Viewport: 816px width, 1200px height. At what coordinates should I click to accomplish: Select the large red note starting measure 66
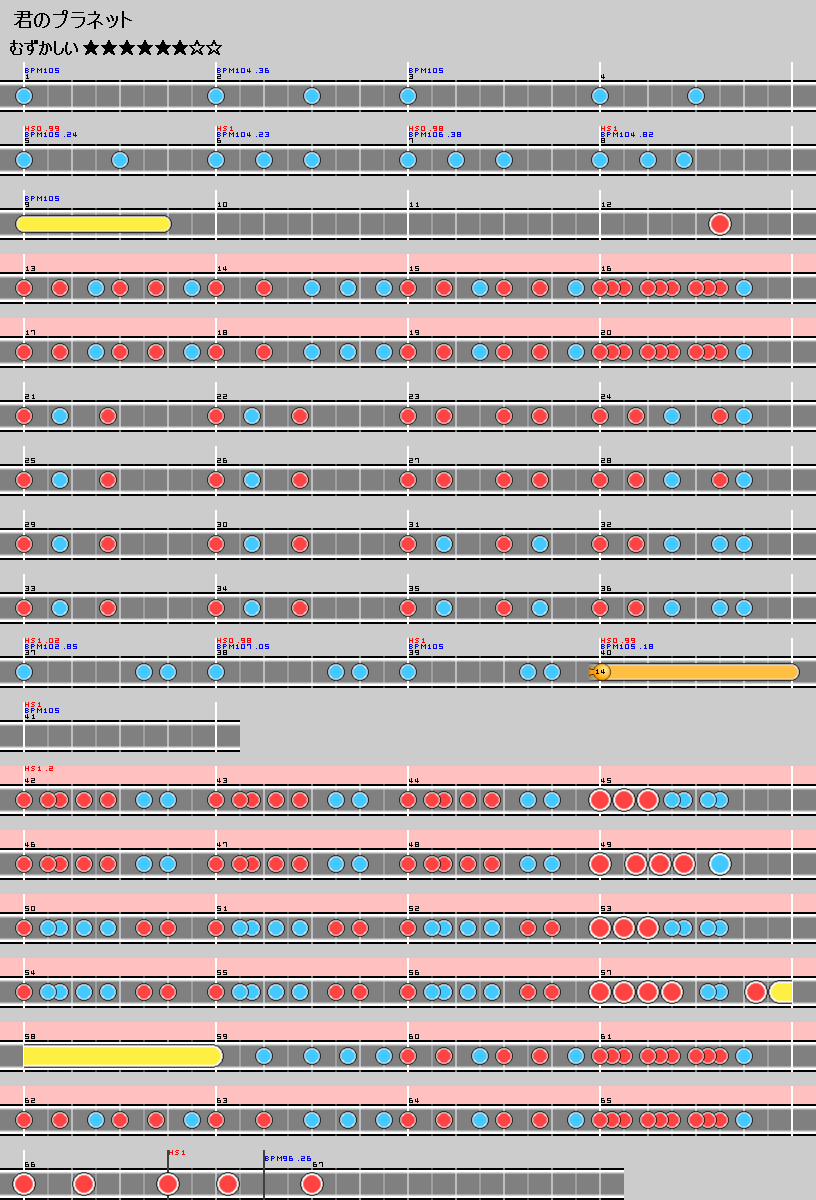pyautogui.click(x=24, y=1184)
